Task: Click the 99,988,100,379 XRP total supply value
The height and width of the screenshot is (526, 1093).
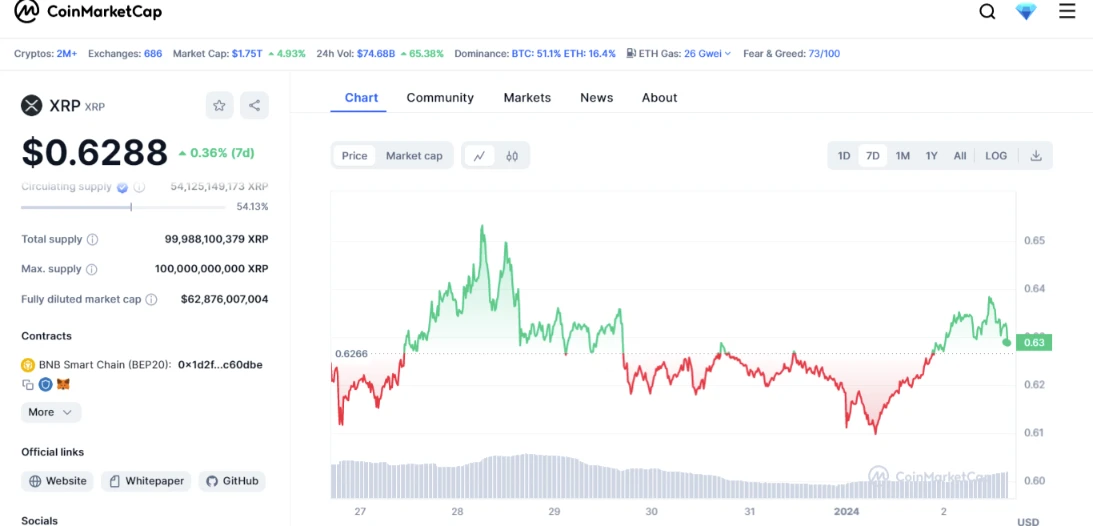Action: [x=217, y=239]
